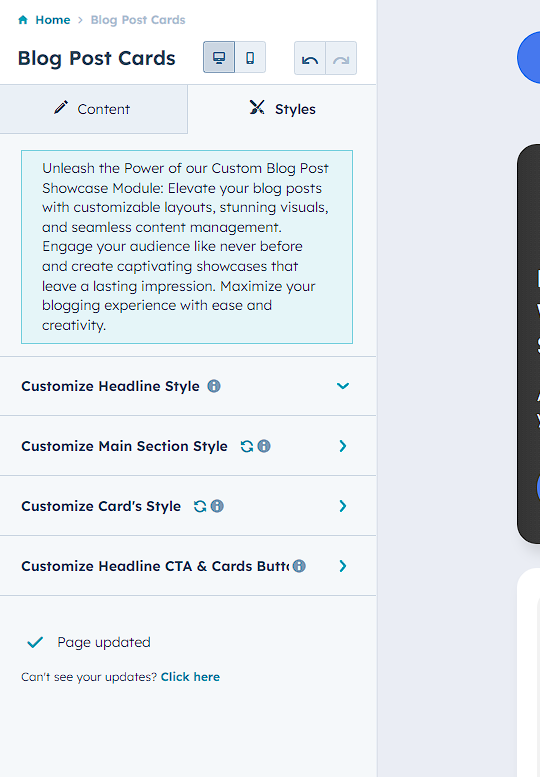Switch to mobile preview mode
The image size is (540, 777).
pyautogui.click(x=250, y=57)
